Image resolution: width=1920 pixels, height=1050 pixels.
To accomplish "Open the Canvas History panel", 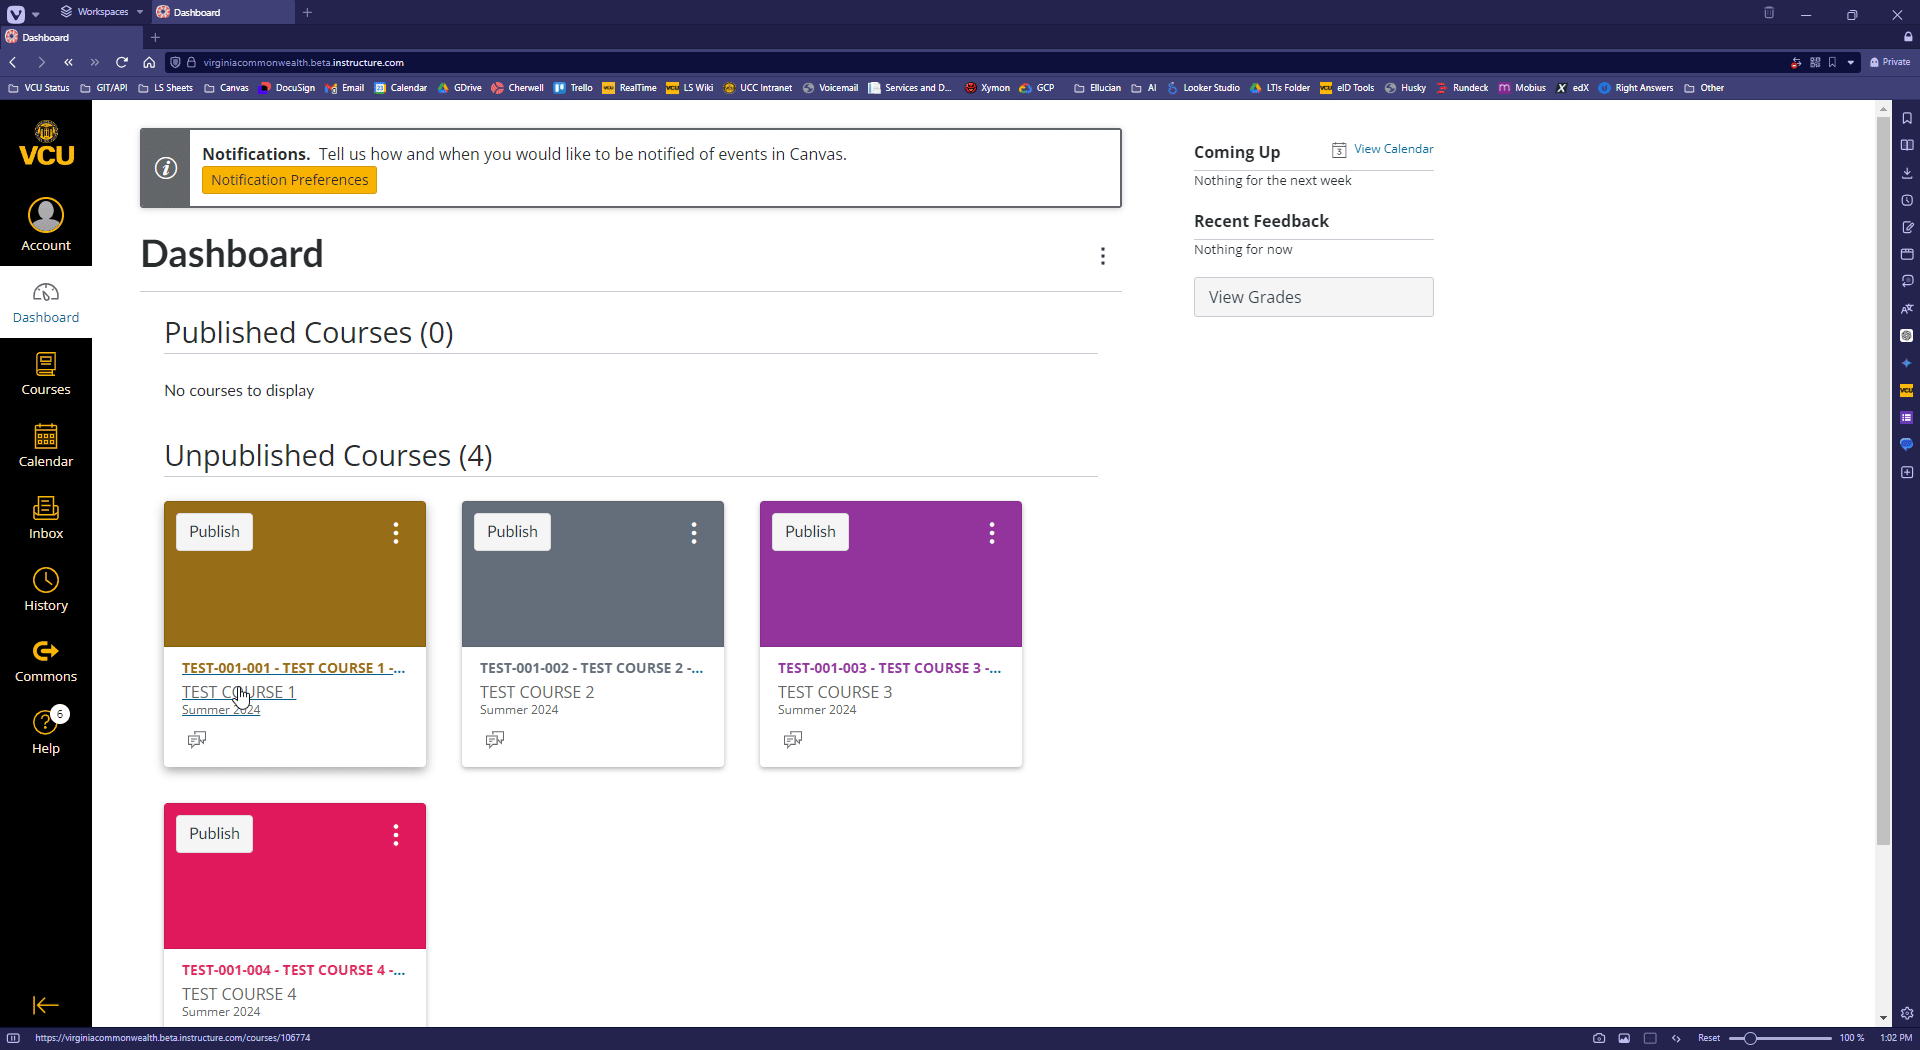I will click(45, 588).
